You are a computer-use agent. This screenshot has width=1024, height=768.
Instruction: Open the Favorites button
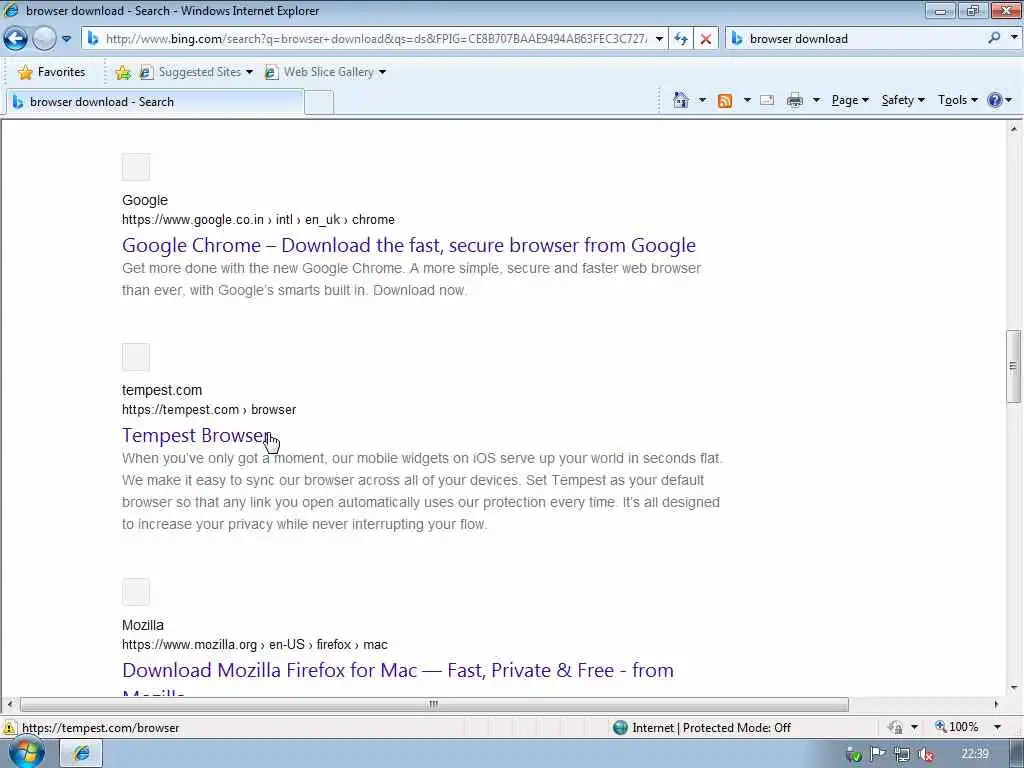(52, 72)
